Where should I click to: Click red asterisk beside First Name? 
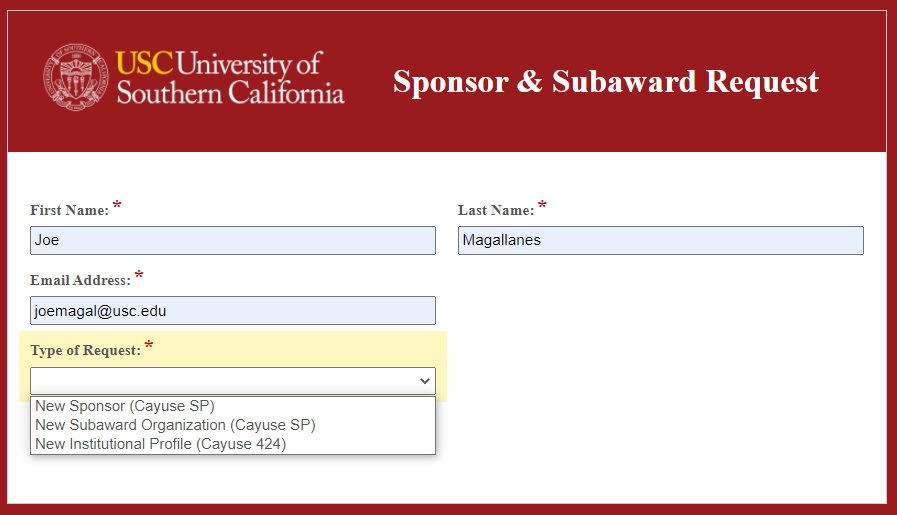pos(117,204)
